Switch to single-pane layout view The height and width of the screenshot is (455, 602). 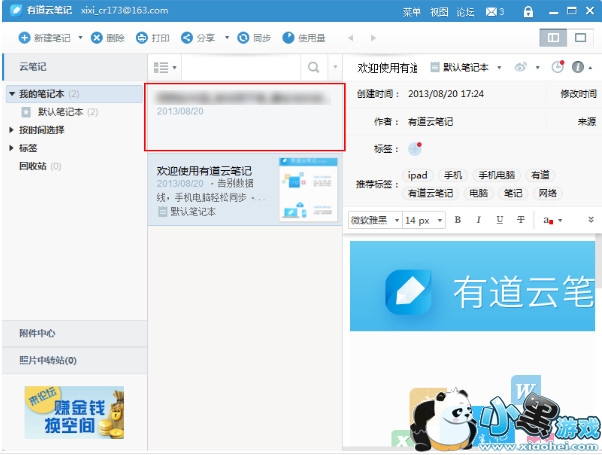580,38
